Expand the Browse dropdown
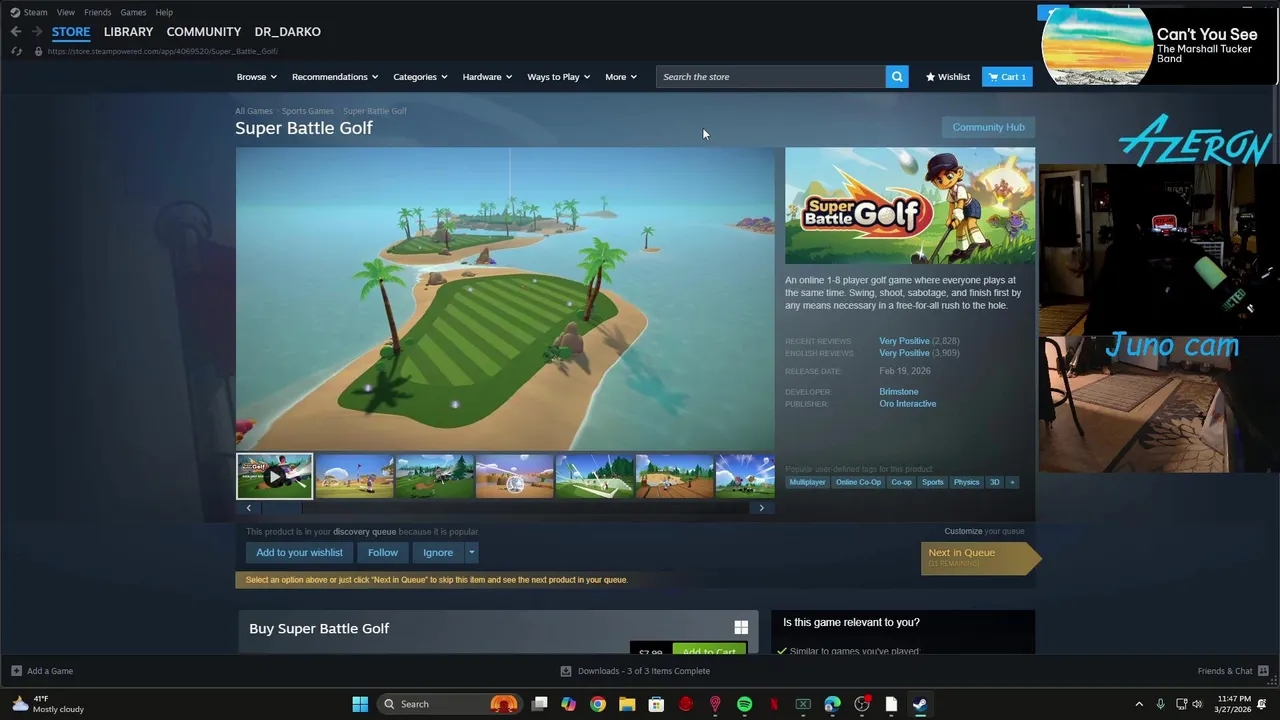 pos(256,77)
